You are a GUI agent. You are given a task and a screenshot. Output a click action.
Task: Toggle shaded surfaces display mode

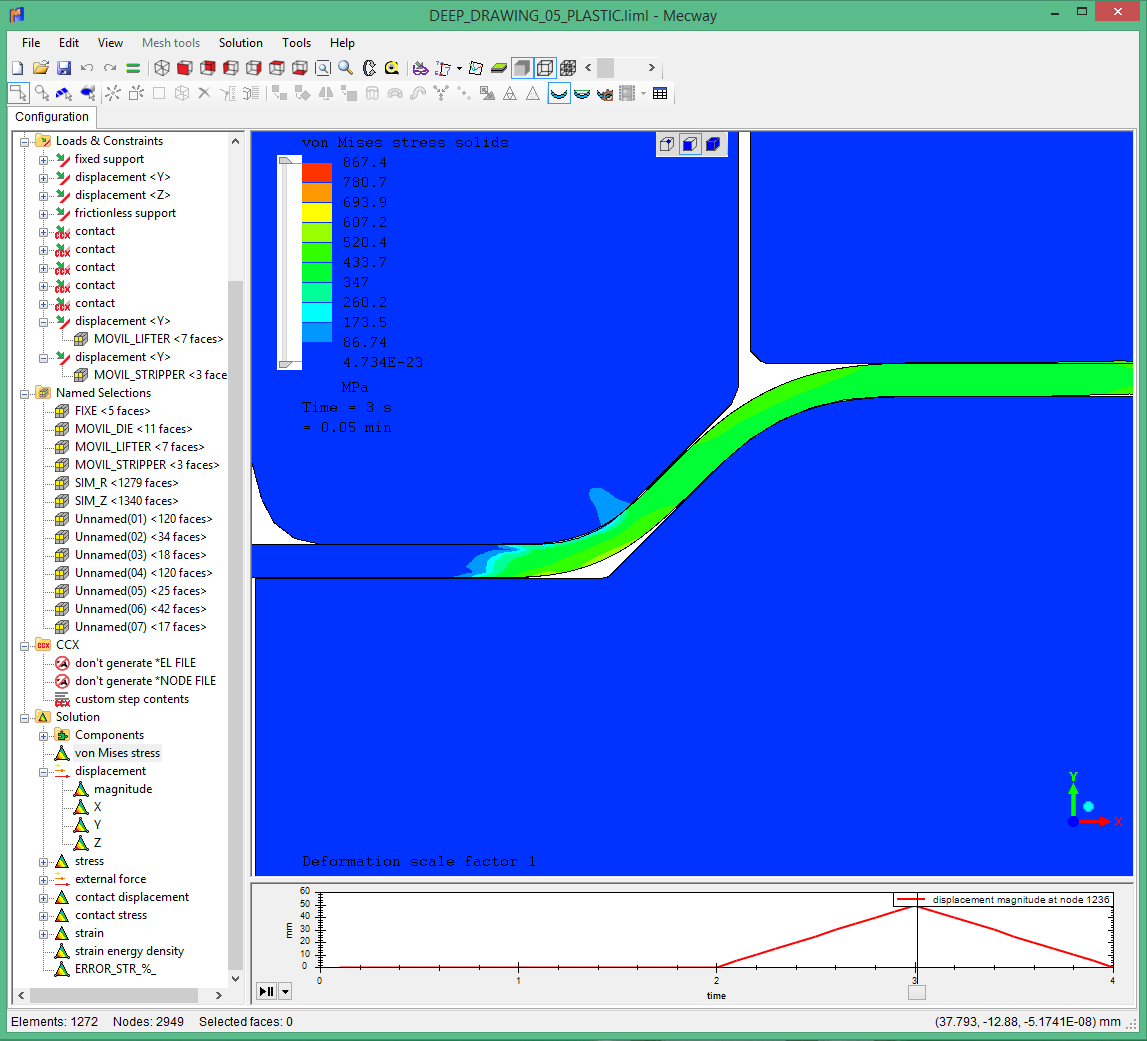[522, 68]
